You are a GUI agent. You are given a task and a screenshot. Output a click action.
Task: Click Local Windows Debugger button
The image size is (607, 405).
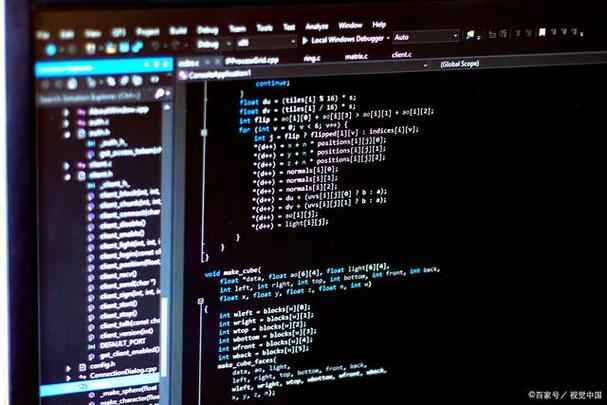[347, 39]
